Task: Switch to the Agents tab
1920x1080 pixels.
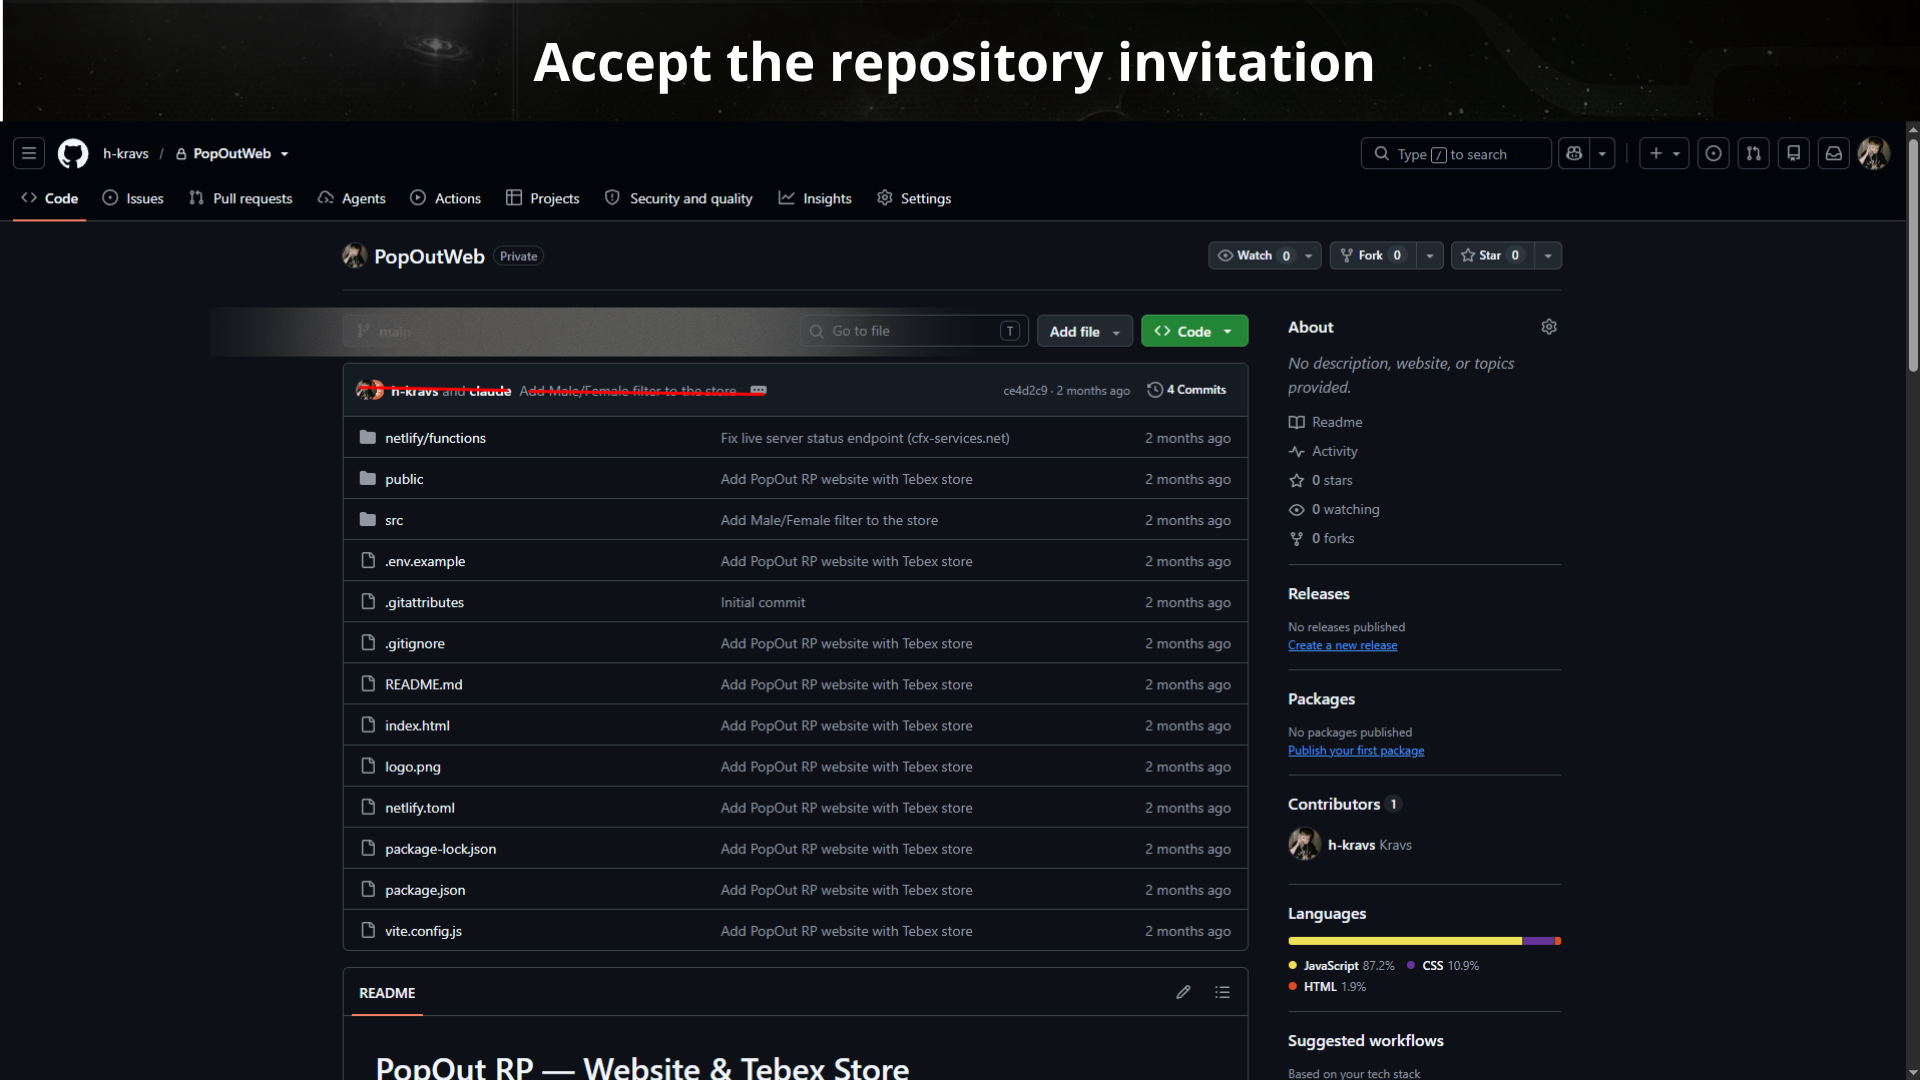Action: click(352, 198)
